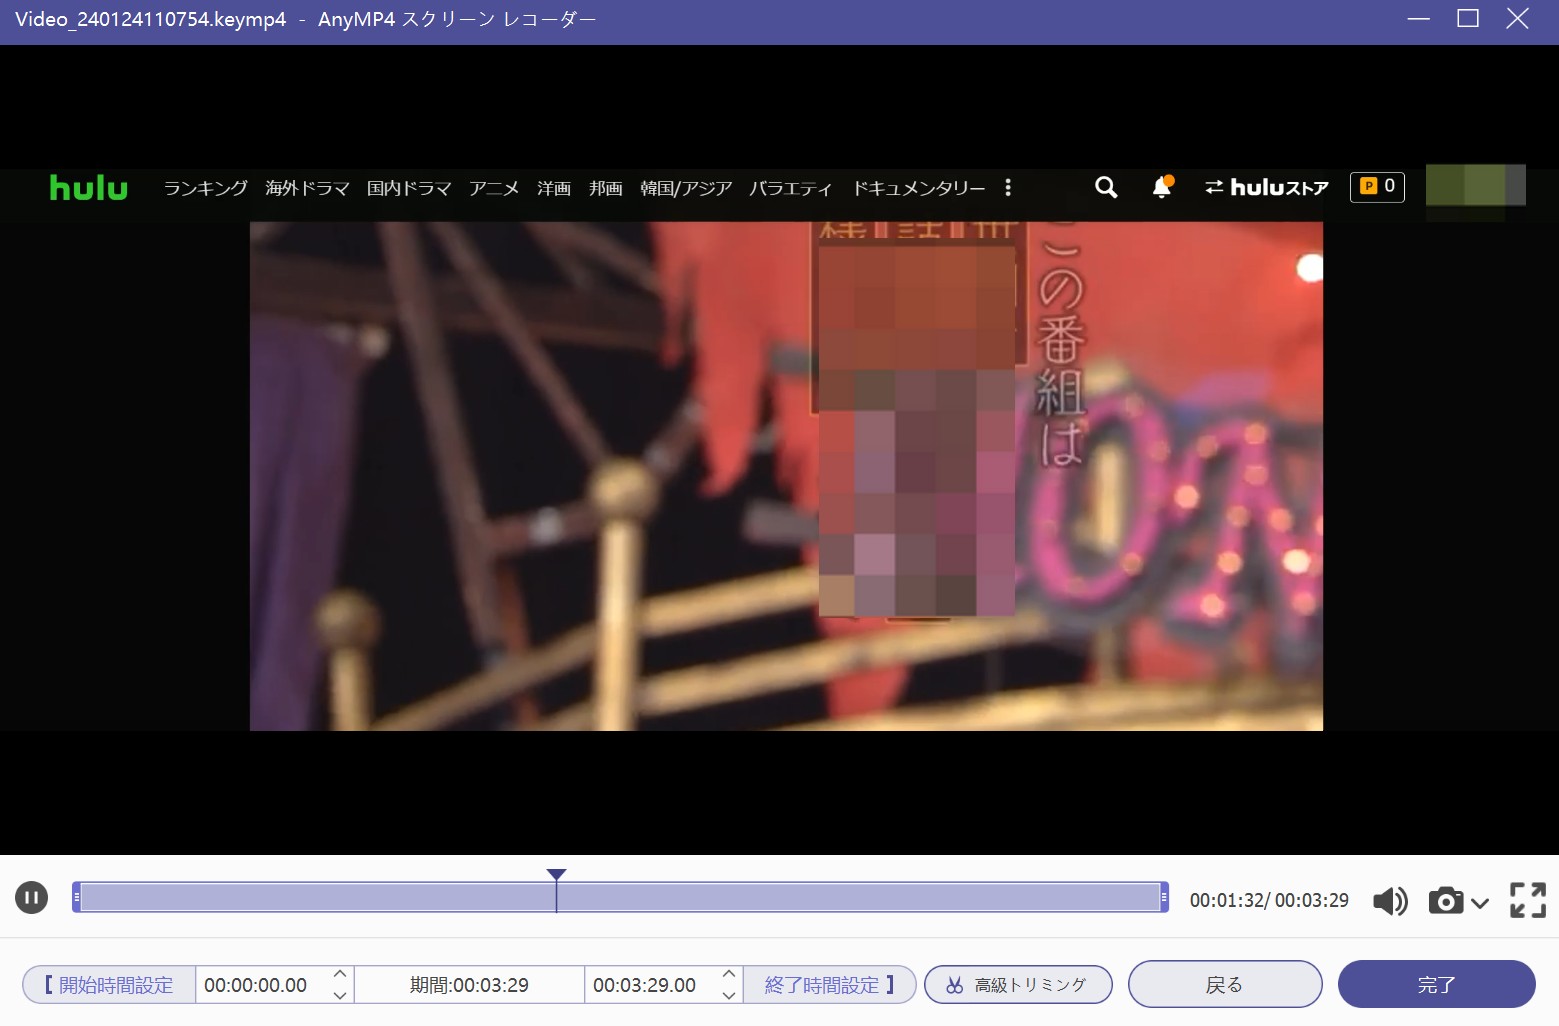
Task: Decrease end time with down arrow
Action: tap(729, 996)
